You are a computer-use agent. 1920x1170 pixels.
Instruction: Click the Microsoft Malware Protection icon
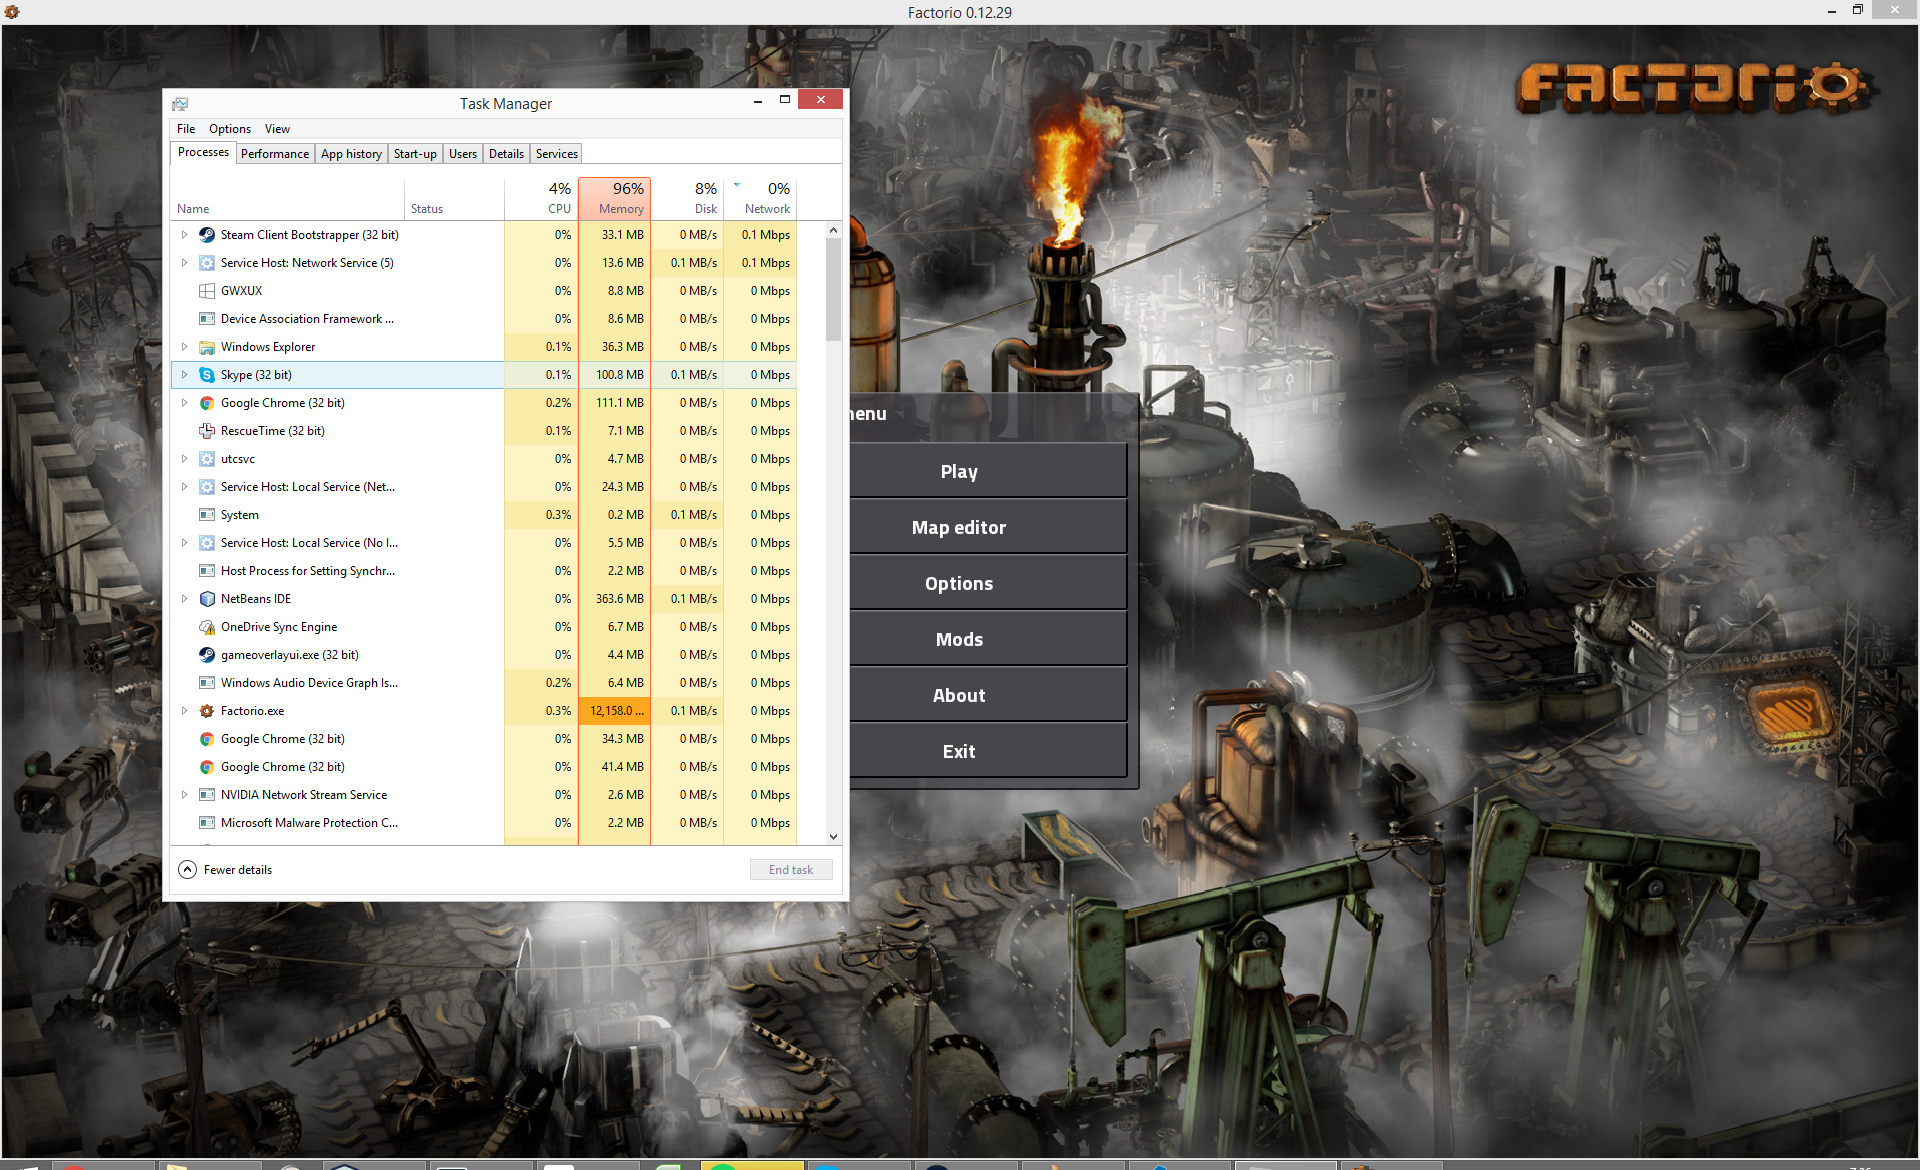(207, 823)
